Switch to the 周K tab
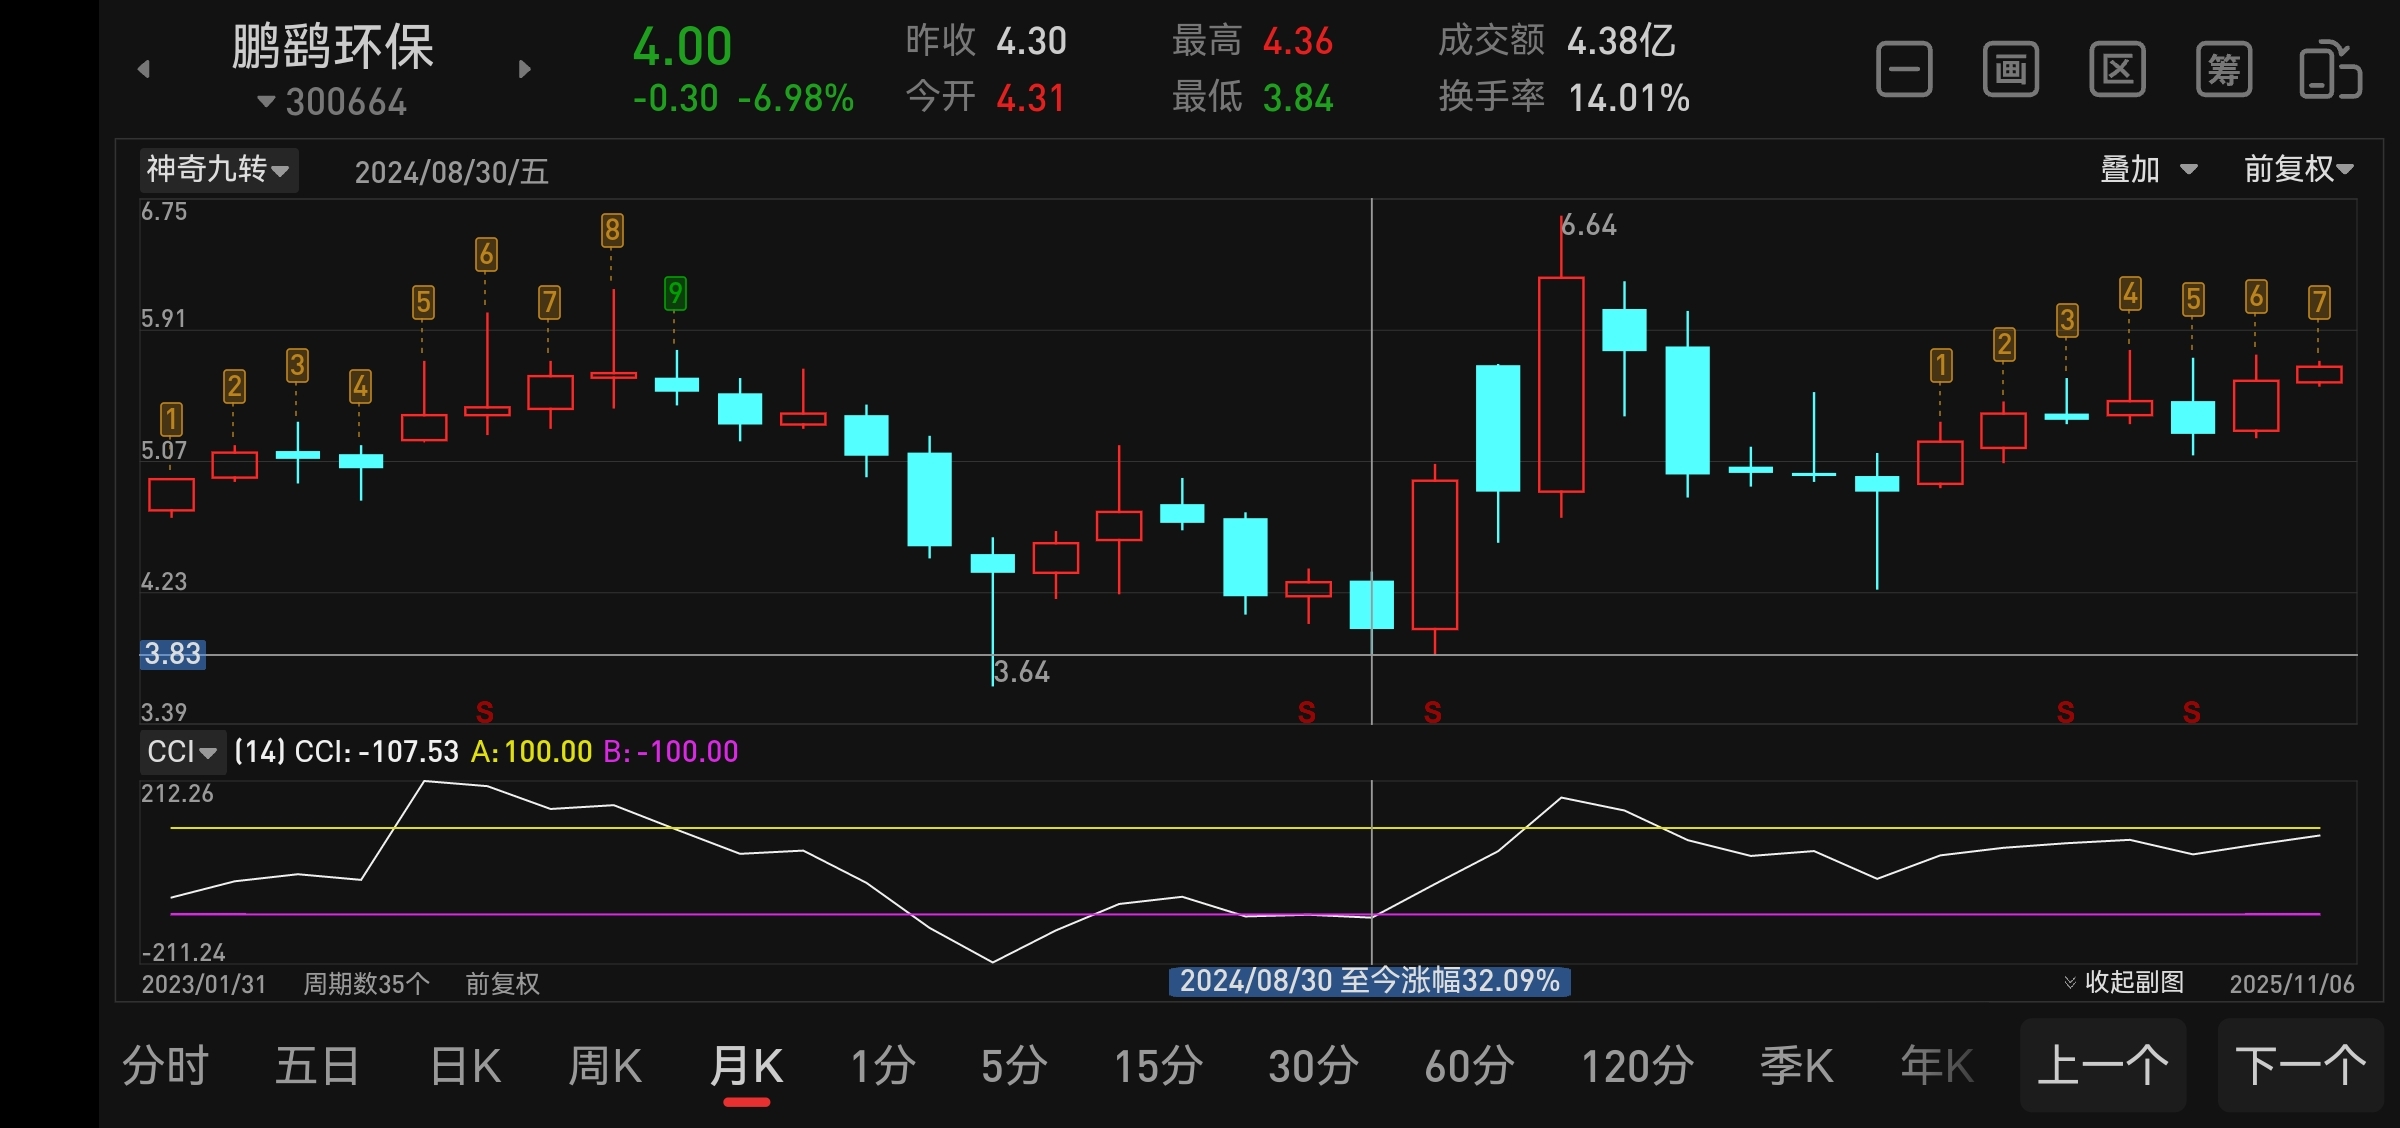This screenshot has height=1128, width=2400. coord(605,1066)
